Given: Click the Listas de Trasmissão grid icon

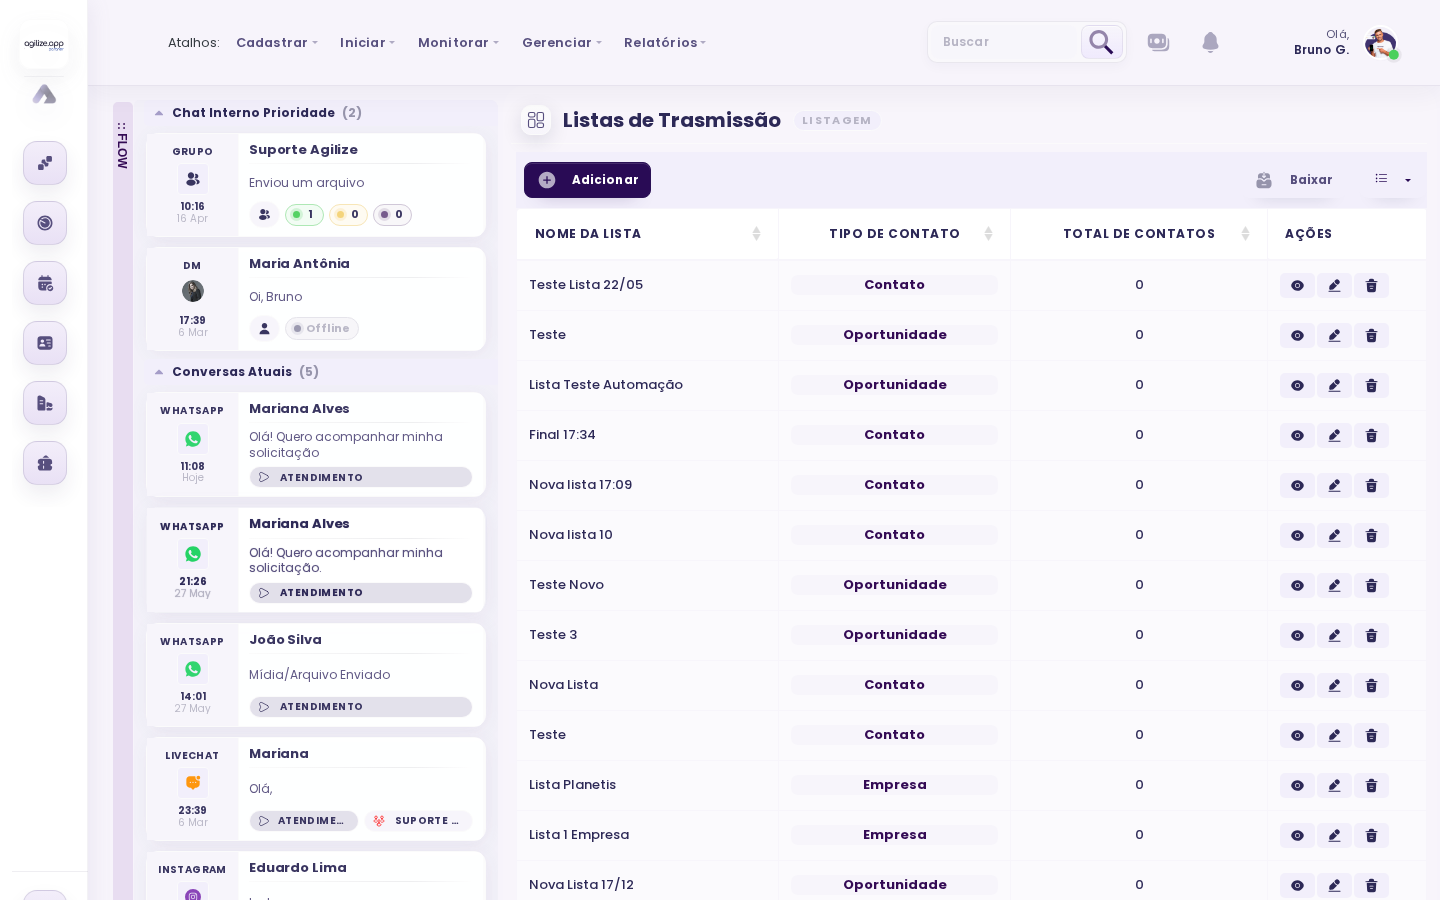Looking at the screenshot, I should coord(536,120).
